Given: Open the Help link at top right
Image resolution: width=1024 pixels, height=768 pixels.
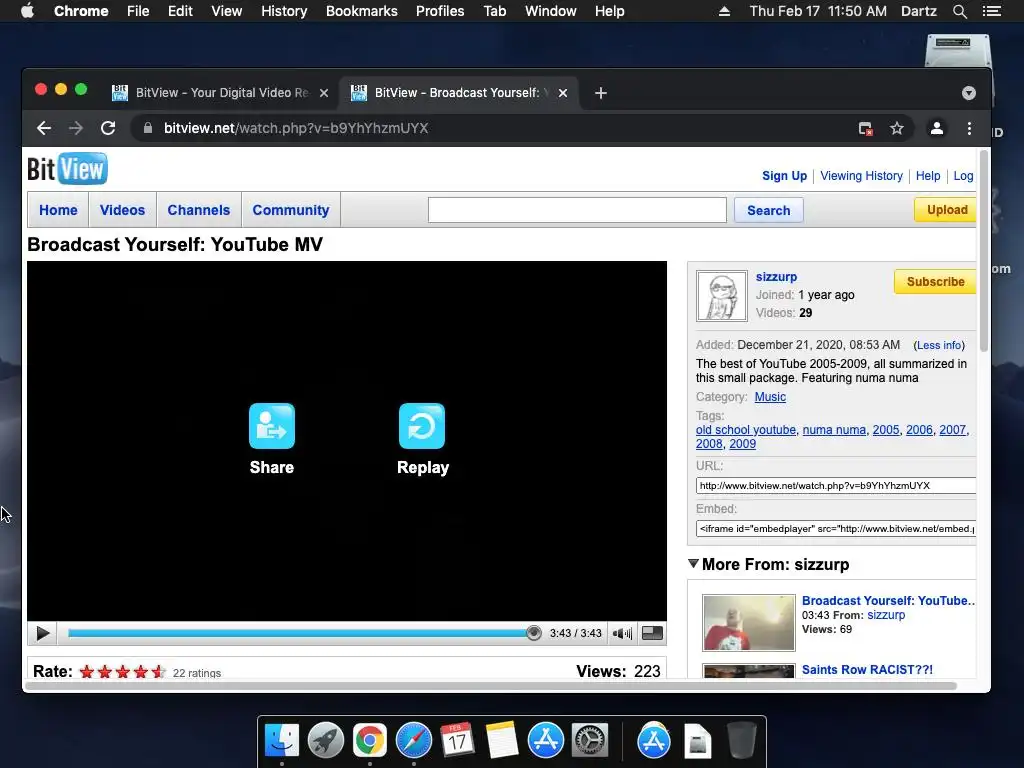Looking at the screenshot, I should click(928, 176).
